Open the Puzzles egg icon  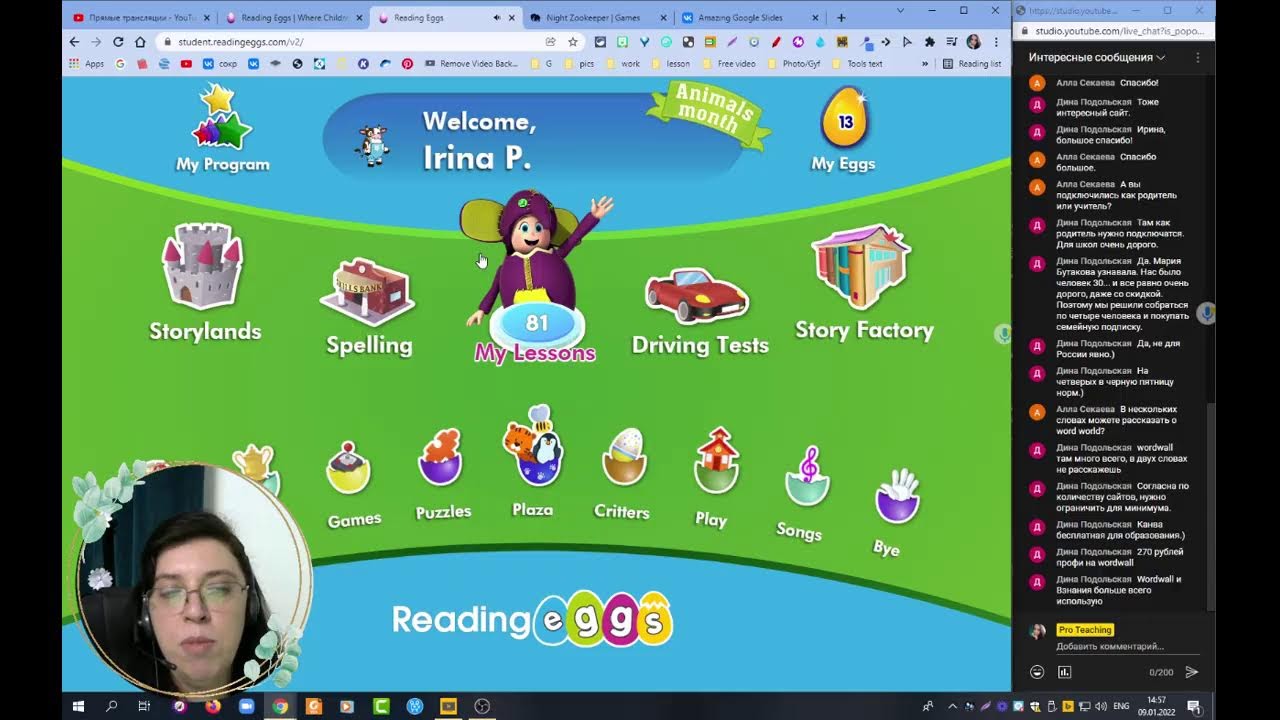pyautogui.click(x=440, y=458)
